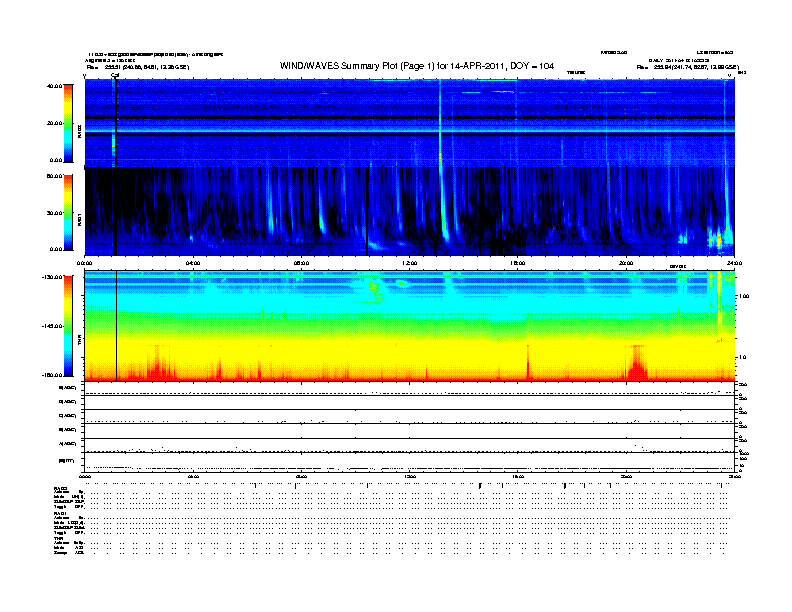Click the top line-plot panel's left label
Image resolution: width=792 pixels, height=612 pixels.
68,388
